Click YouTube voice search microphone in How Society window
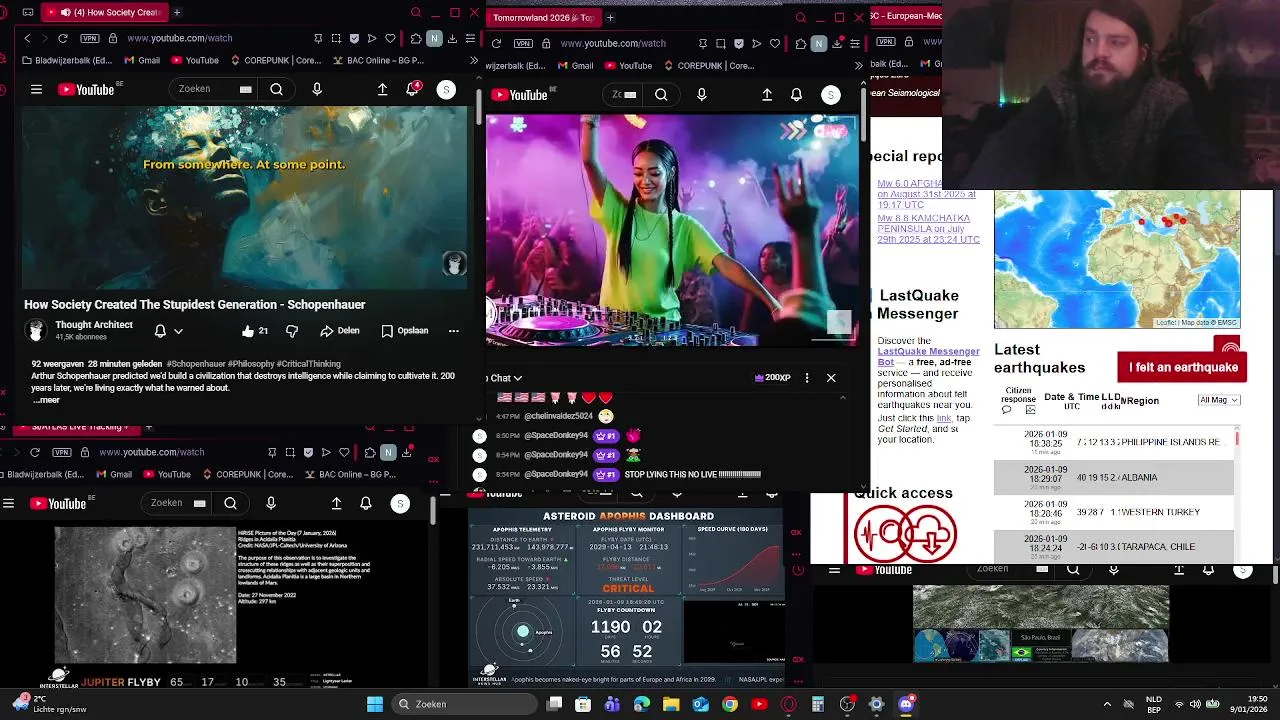 tap(317, 89)
